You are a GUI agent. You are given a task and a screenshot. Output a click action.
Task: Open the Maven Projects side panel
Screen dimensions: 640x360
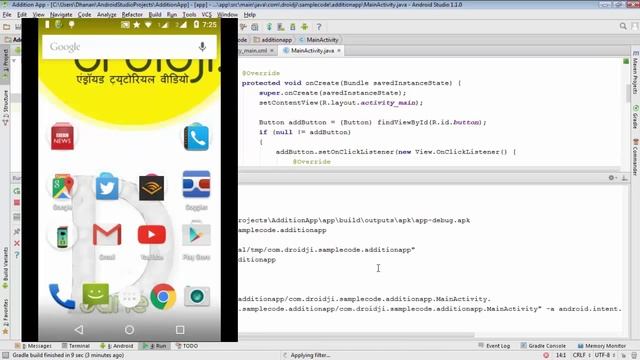636,73
